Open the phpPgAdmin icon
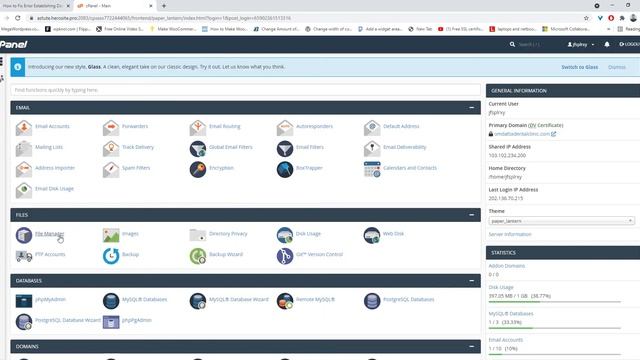640x360 pixels. coord(111,322)
